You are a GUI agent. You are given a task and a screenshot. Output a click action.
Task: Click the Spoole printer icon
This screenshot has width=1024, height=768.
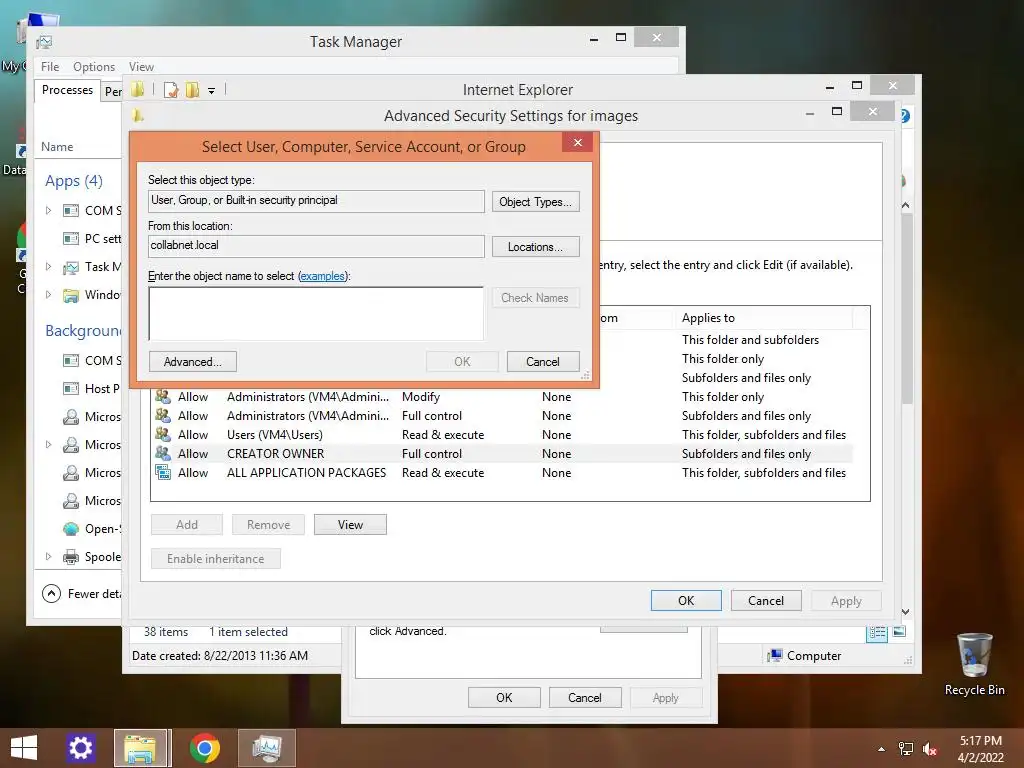71,557
